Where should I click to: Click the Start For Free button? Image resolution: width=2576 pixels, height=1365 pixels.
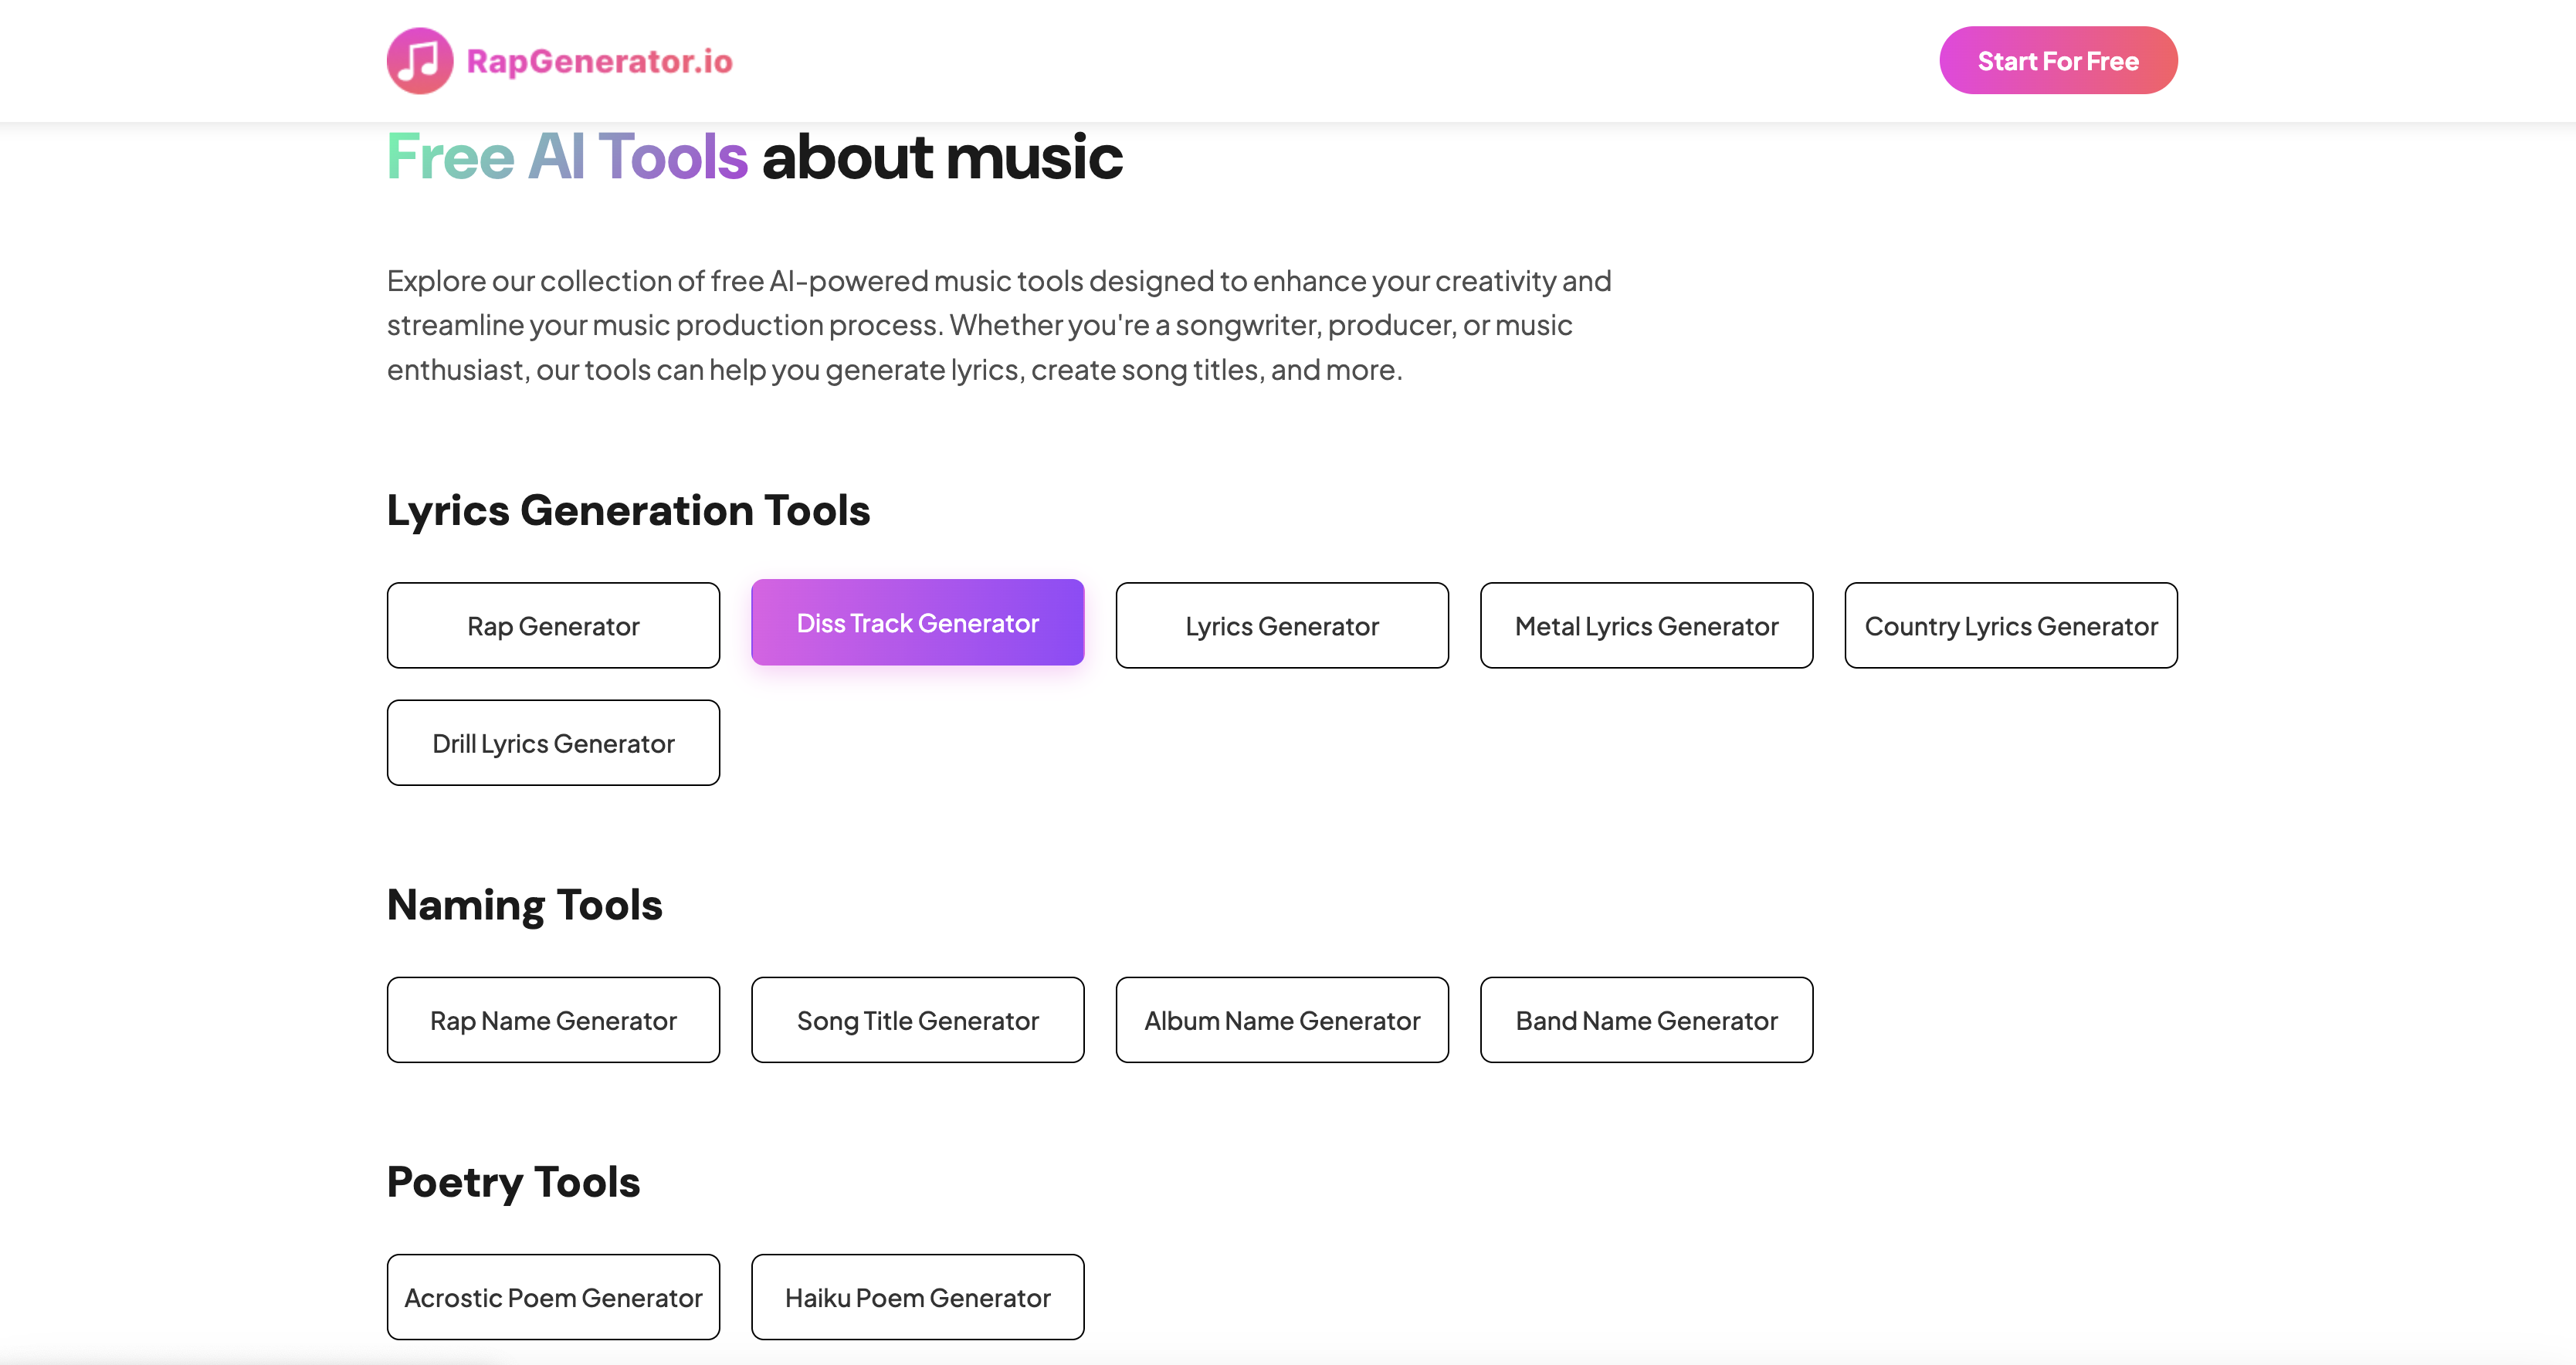[x=2058, y=60]
